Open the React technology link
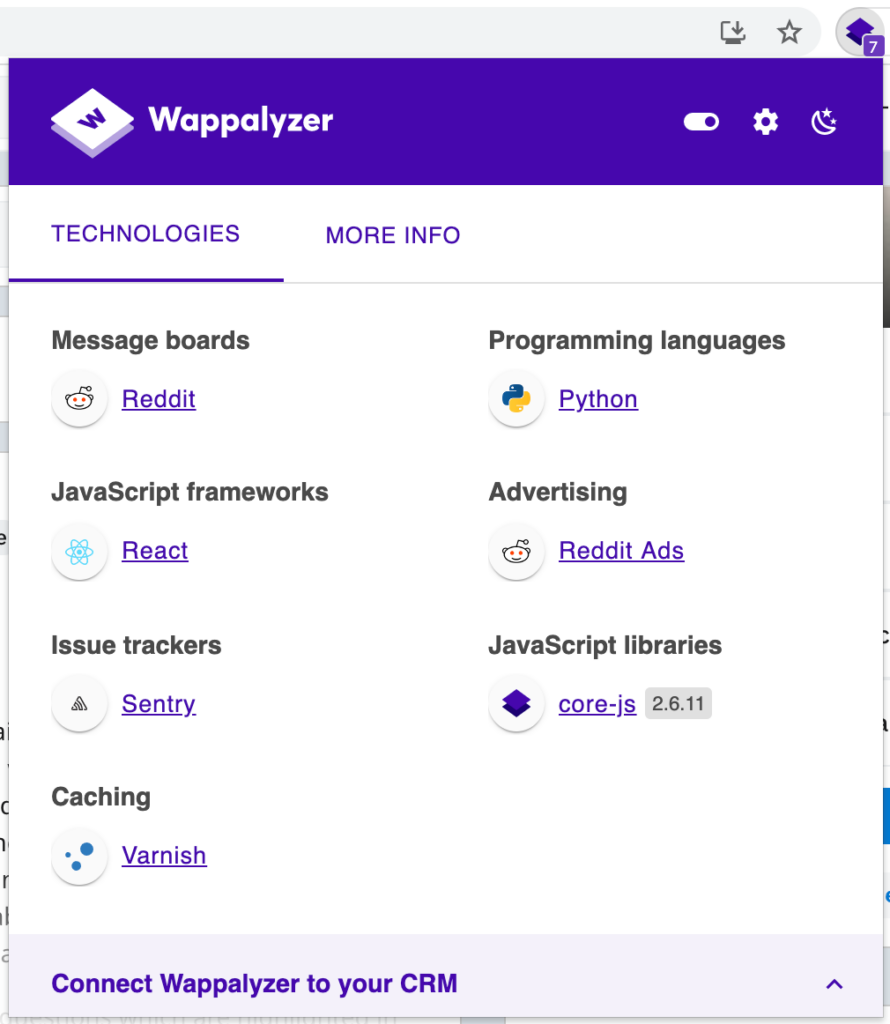Image resolution: width=890 pixels, height=1024 pixels. (x=155, y=551)
